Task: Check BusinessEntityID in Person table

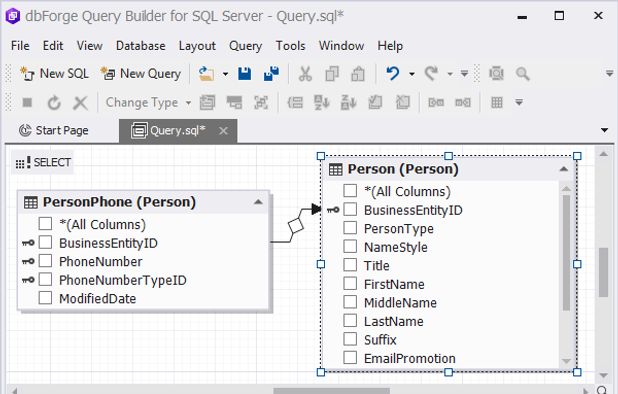Action: click(350, 209)
